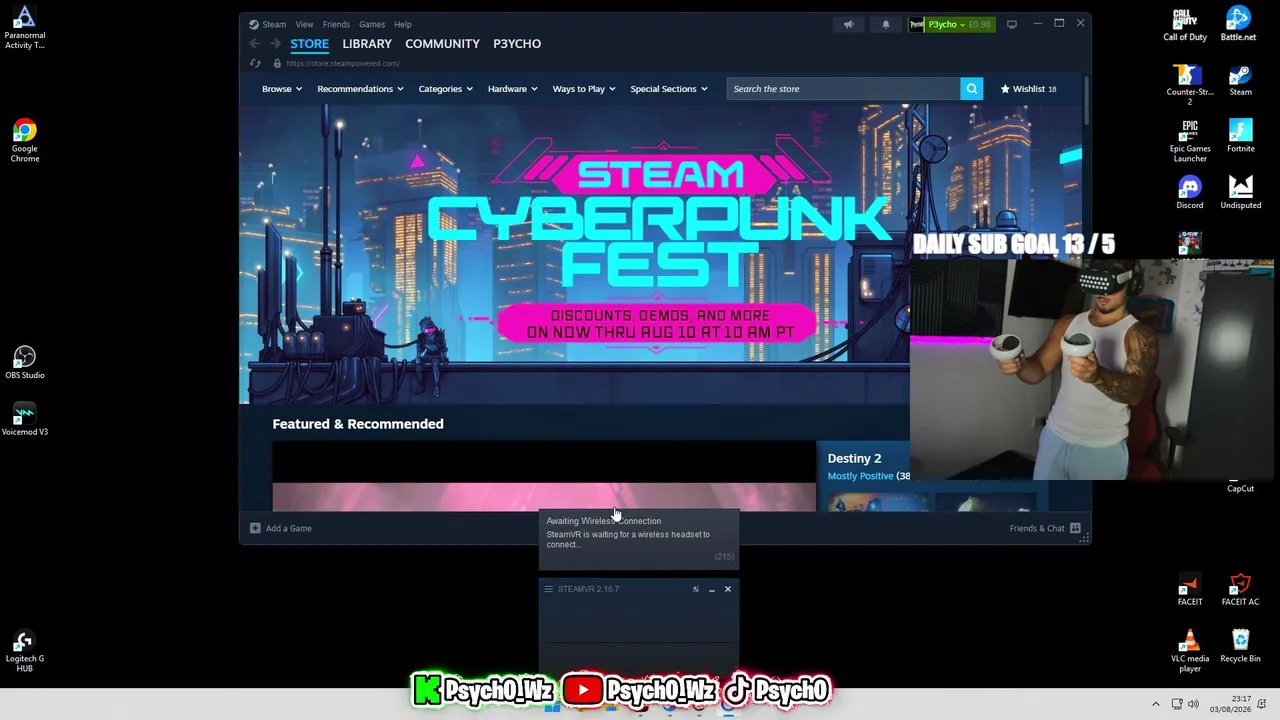The image size is (1280, 720).
Task: Open the Friends menu in Steam
Action: (336, 24)
